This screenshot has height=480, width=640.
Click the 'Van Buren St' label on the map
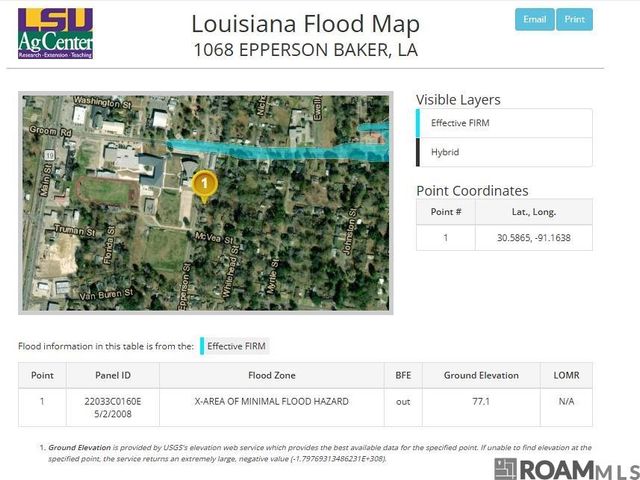click(x=106, y=294)
